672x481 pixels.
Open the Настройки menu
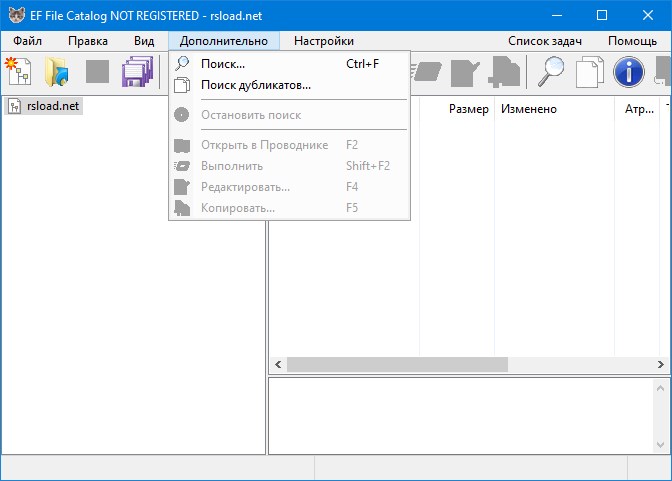click(325, 41)
